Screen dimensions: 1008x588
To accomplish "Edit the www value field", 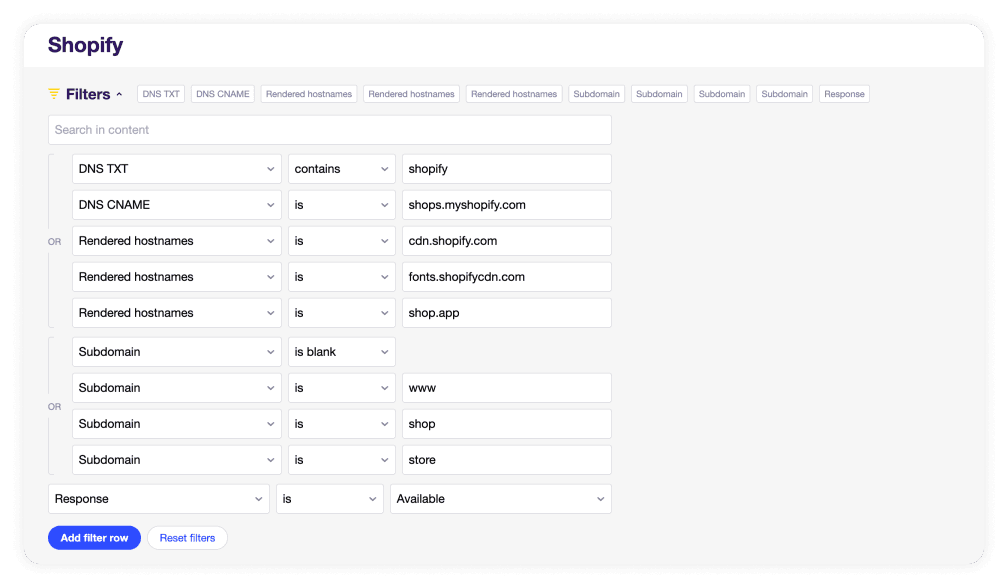I will [x=507, y=388].
